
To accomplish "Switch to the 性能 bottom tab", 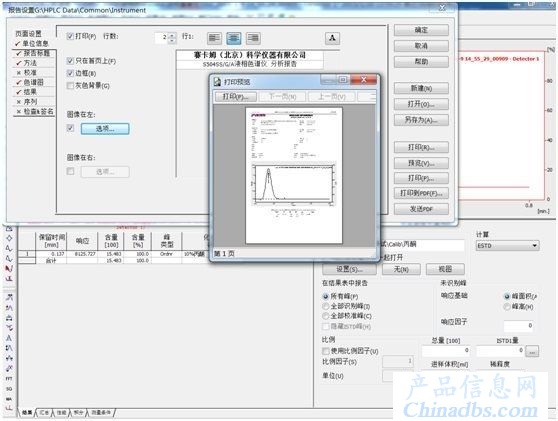I will click(62, 412).
